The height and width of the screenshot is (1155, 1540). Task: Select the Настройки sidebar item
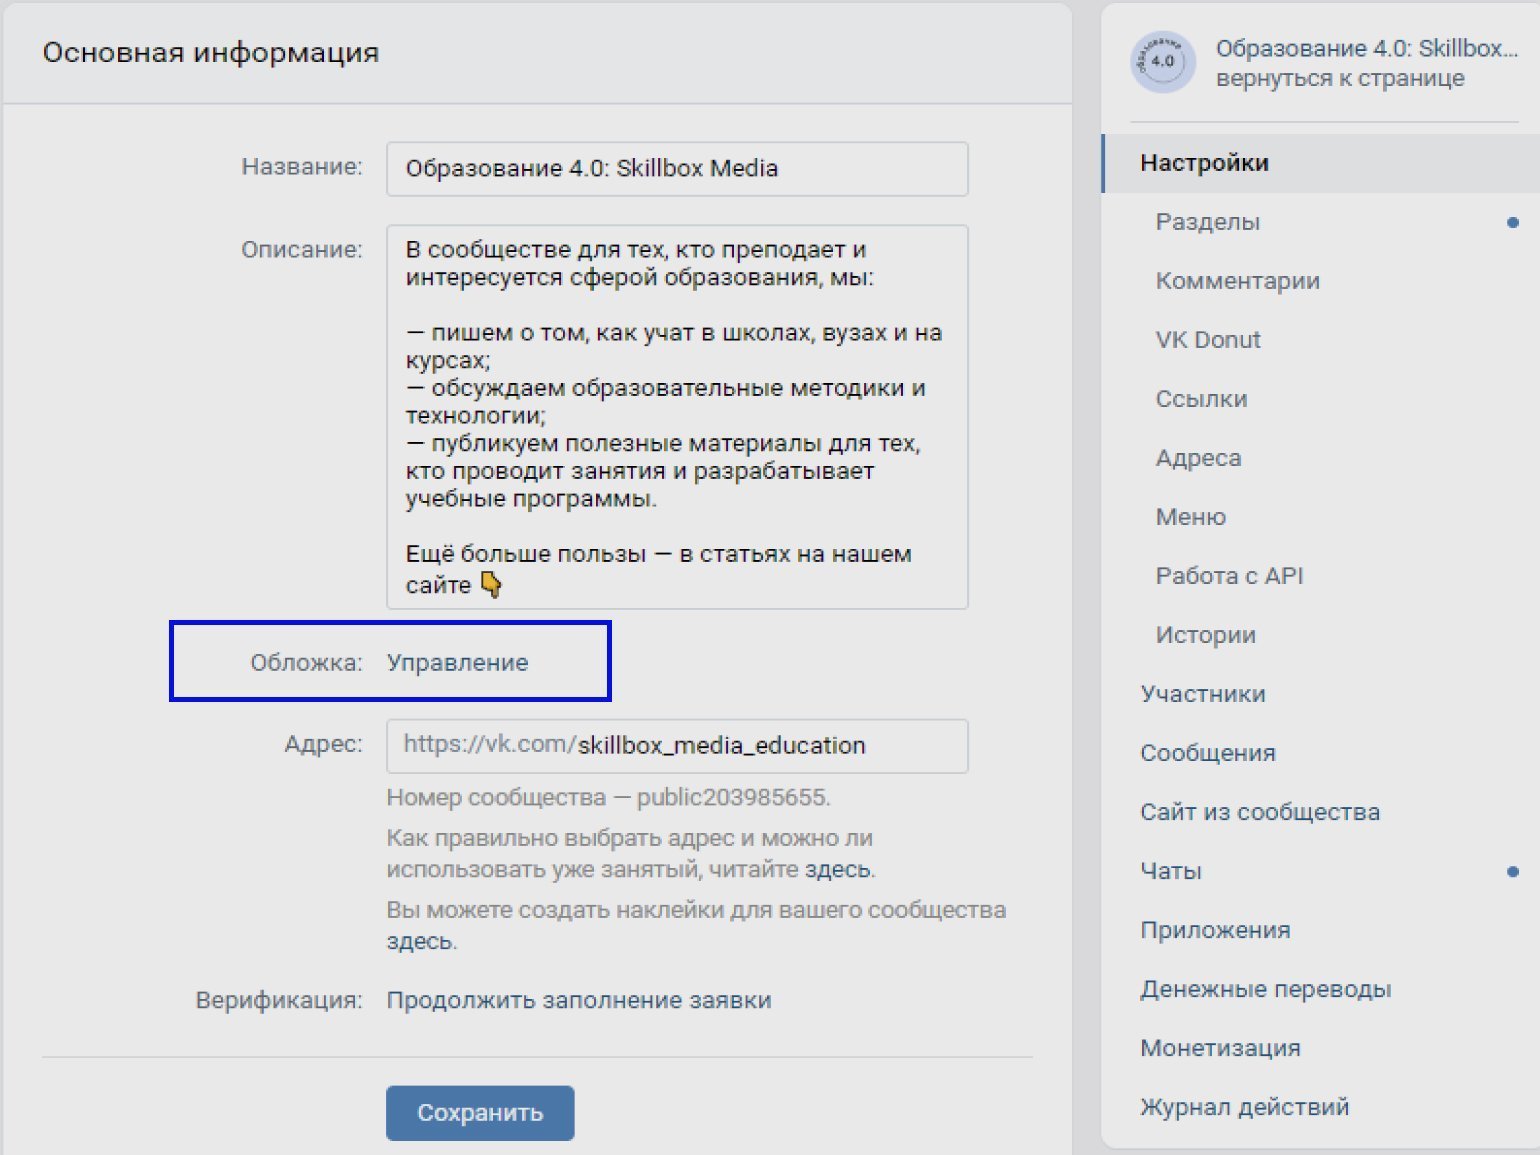(1206, 161)
